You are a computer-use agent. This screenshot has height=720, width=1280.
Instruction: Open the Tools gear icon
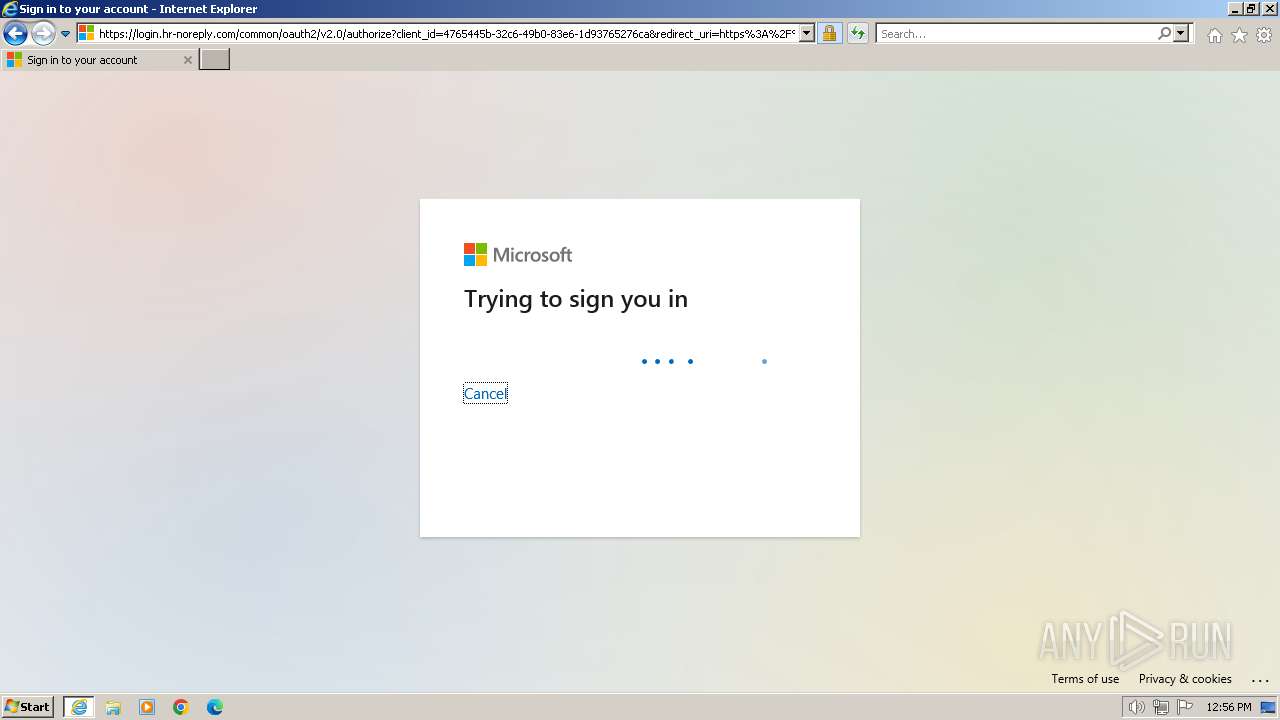pos(1264,35)
